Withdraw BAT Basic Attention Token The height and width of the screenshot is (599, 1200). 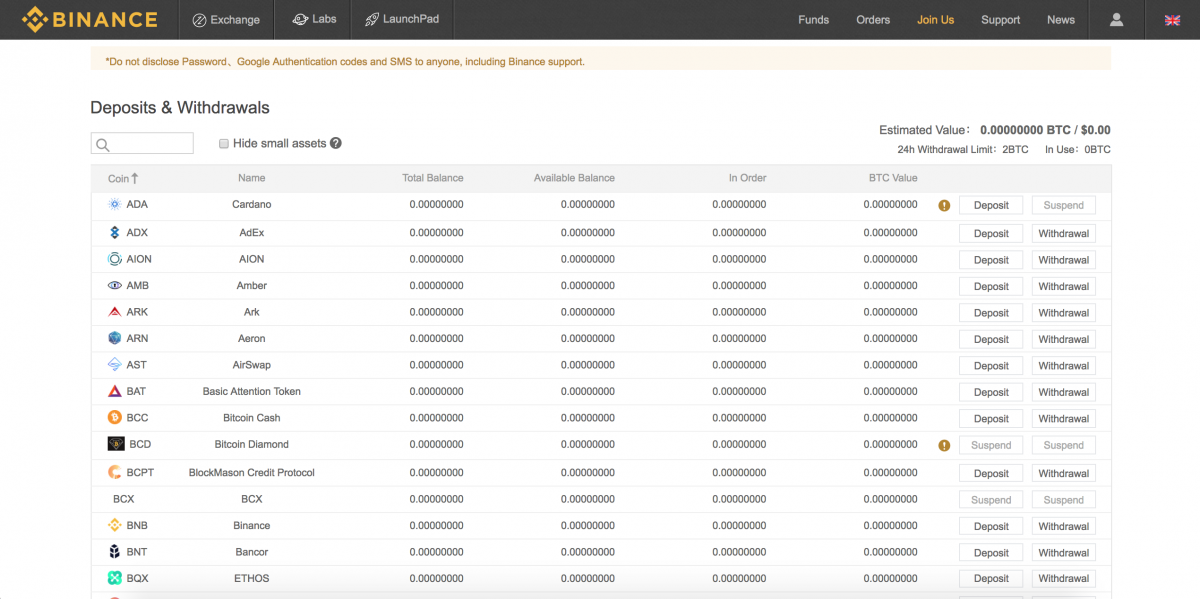point(1064,392)
